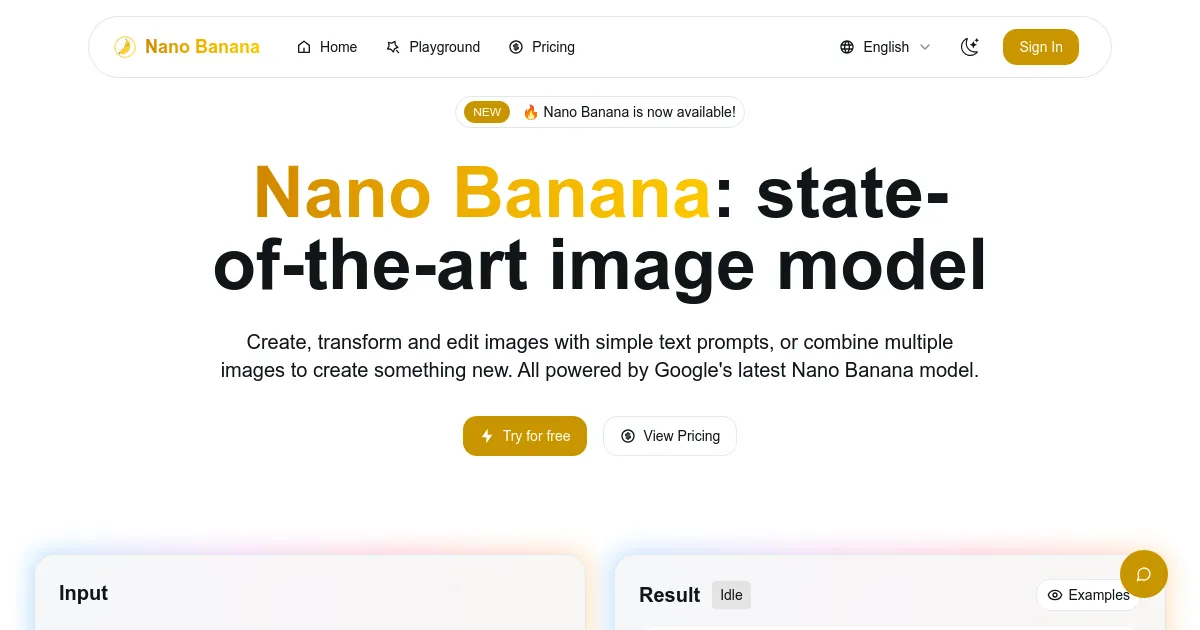Screen dimensions: 1200x630
Task: Open the chat bubble in the corner
Action: (1144, 574)
